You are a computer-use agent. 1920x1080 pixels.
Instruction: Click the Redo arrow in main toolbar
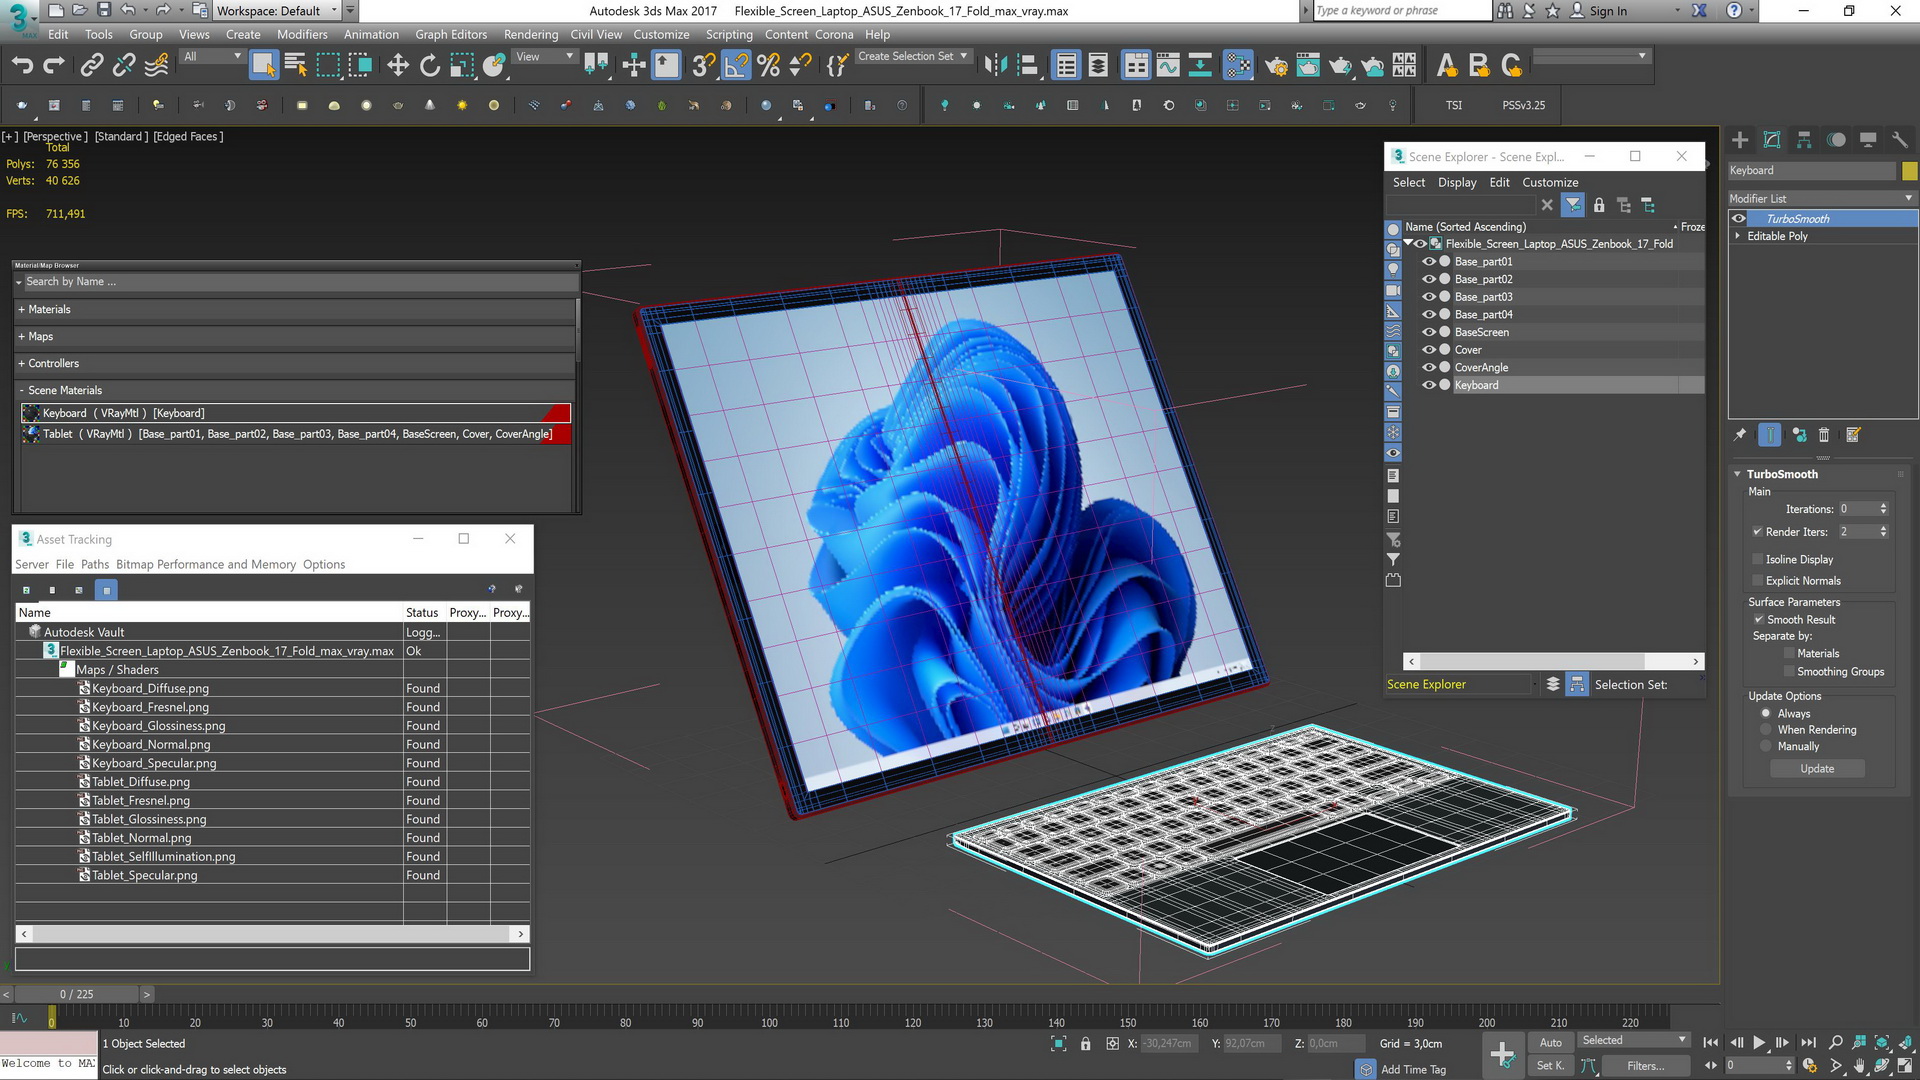54,66
